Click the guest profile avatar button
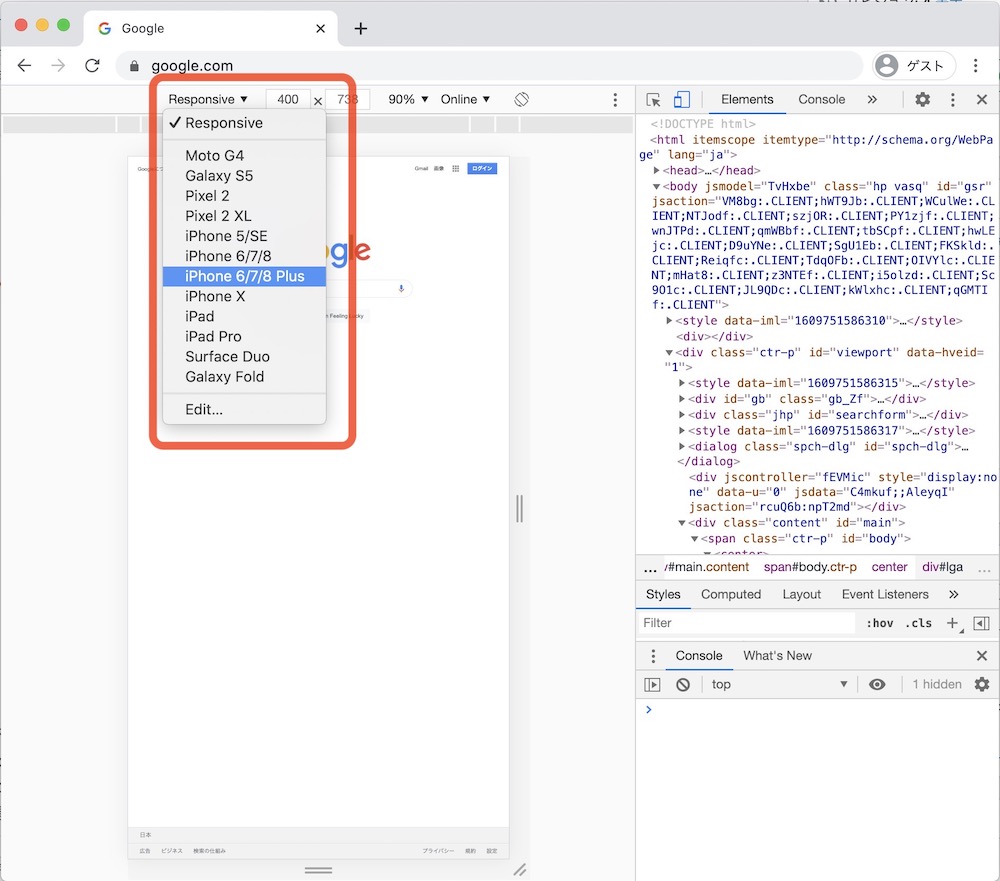1000x881 pixels. [914, 66]
